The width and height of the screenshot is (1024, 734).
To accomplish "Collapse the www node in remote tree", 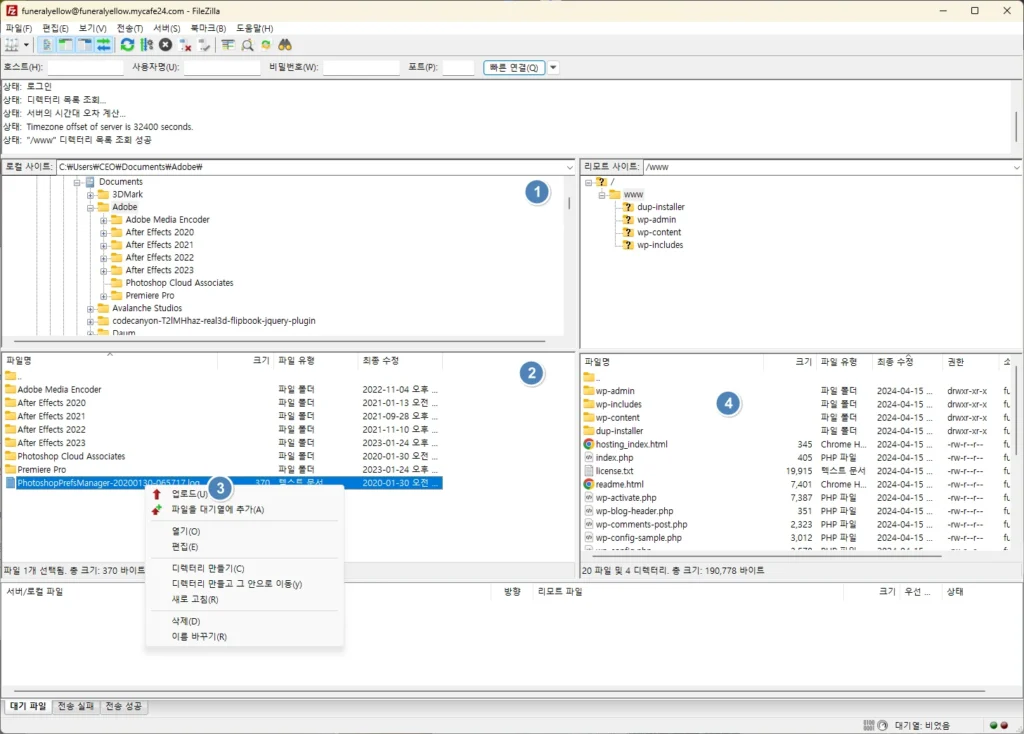I will click(601, 195).
